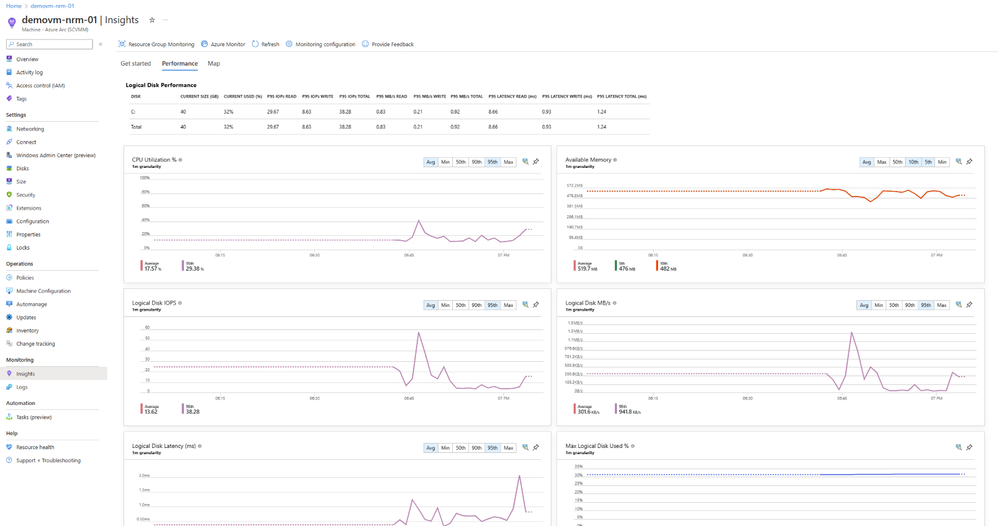Open Windows Admin Center (preview)
Image resolution: width=998 pixels, height=526 pixels.
click(55, 155)
